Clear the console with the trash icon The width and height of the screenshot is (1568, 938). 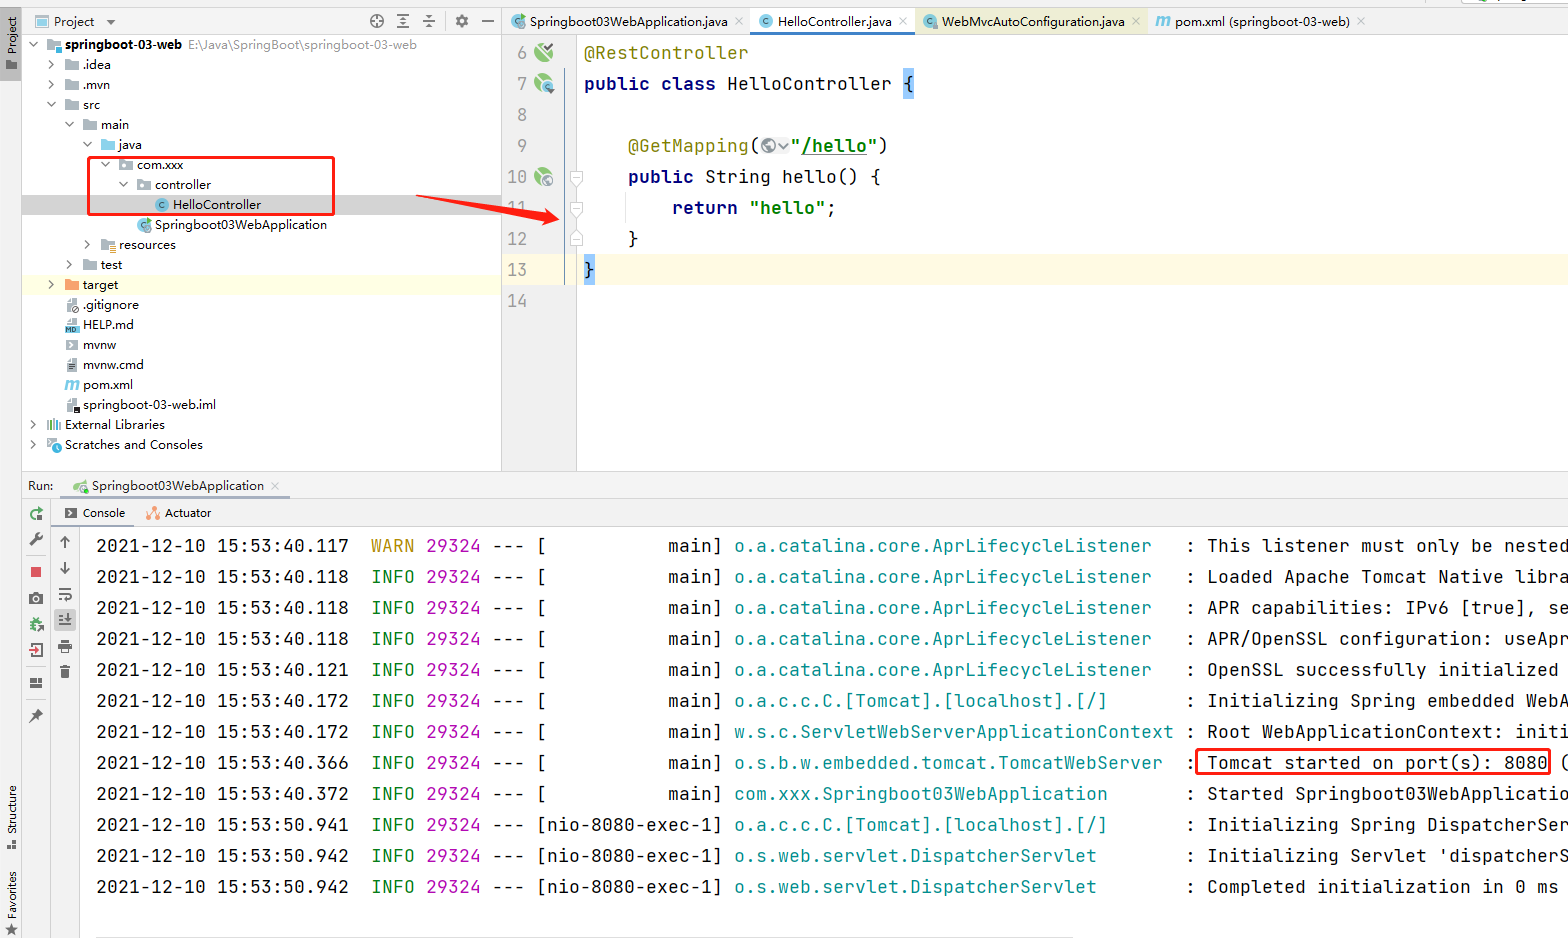tap(65, 672)
